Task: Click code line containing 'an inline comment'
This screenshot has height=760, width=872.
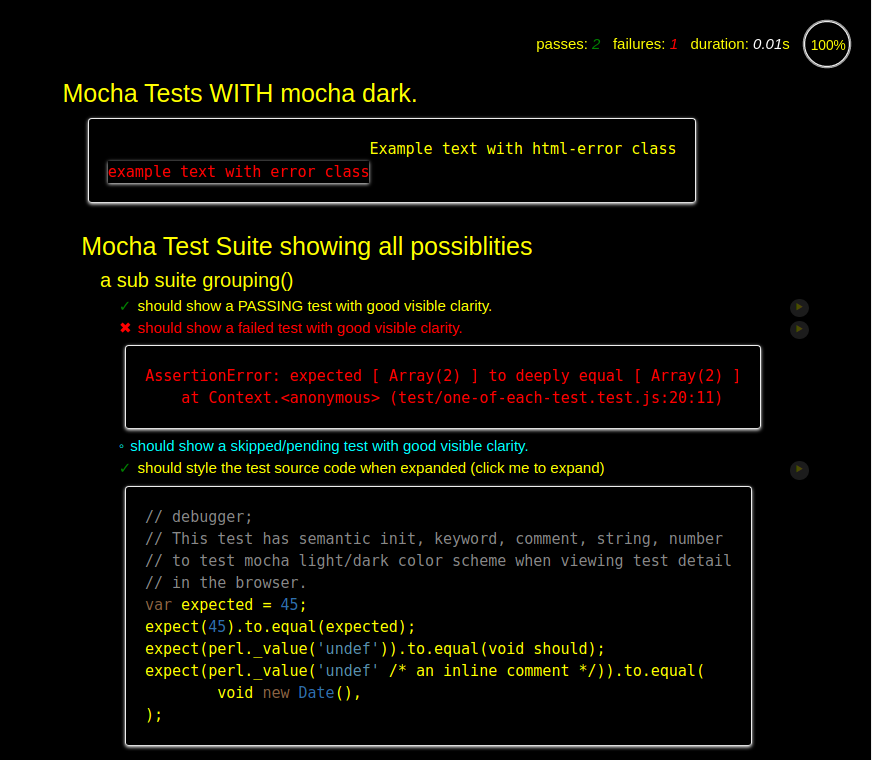Action: click(424, 670)
